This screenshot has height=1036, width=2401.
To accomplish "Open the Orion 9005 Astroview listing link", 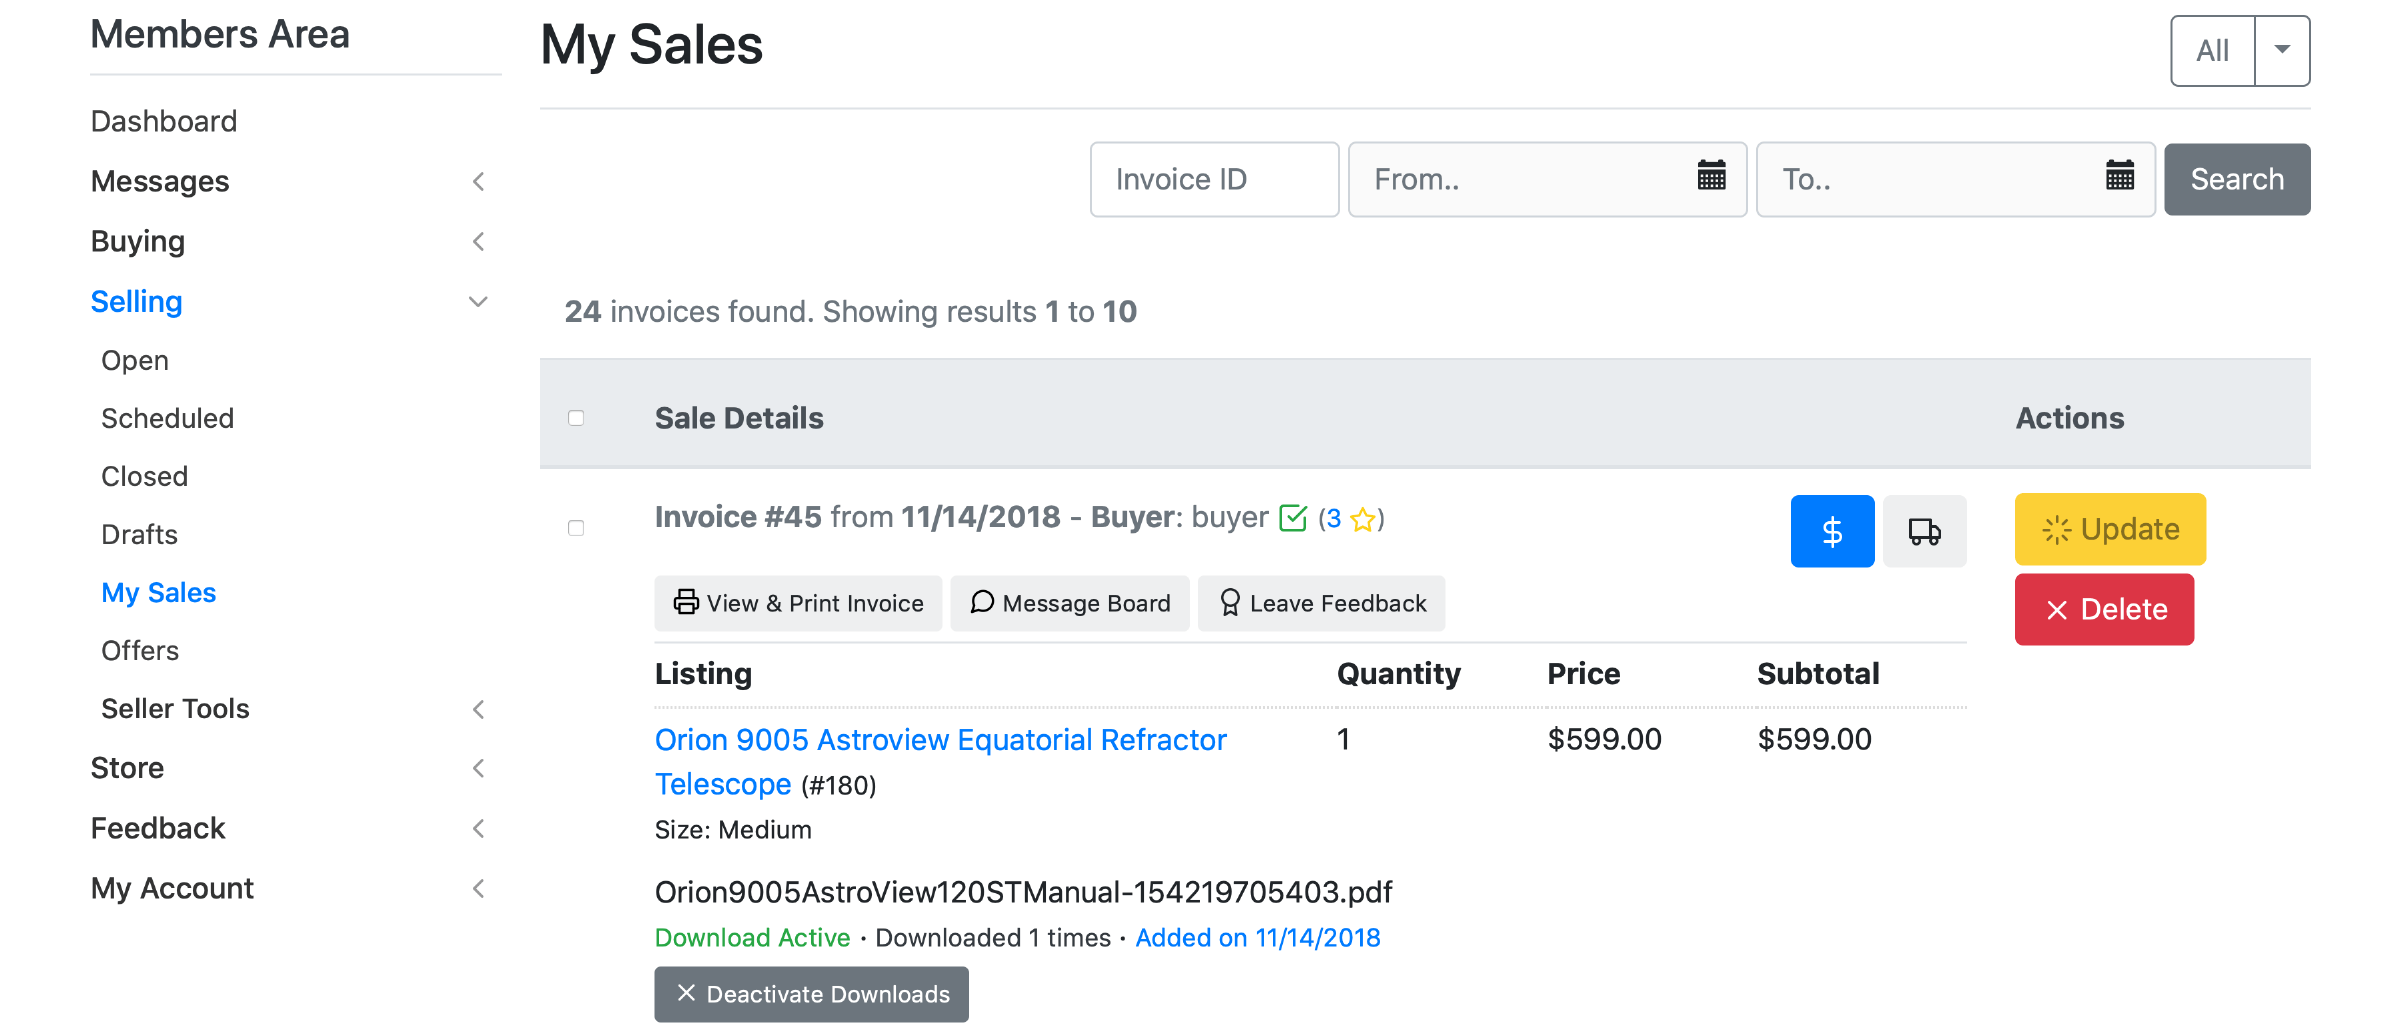I will 940,740.
